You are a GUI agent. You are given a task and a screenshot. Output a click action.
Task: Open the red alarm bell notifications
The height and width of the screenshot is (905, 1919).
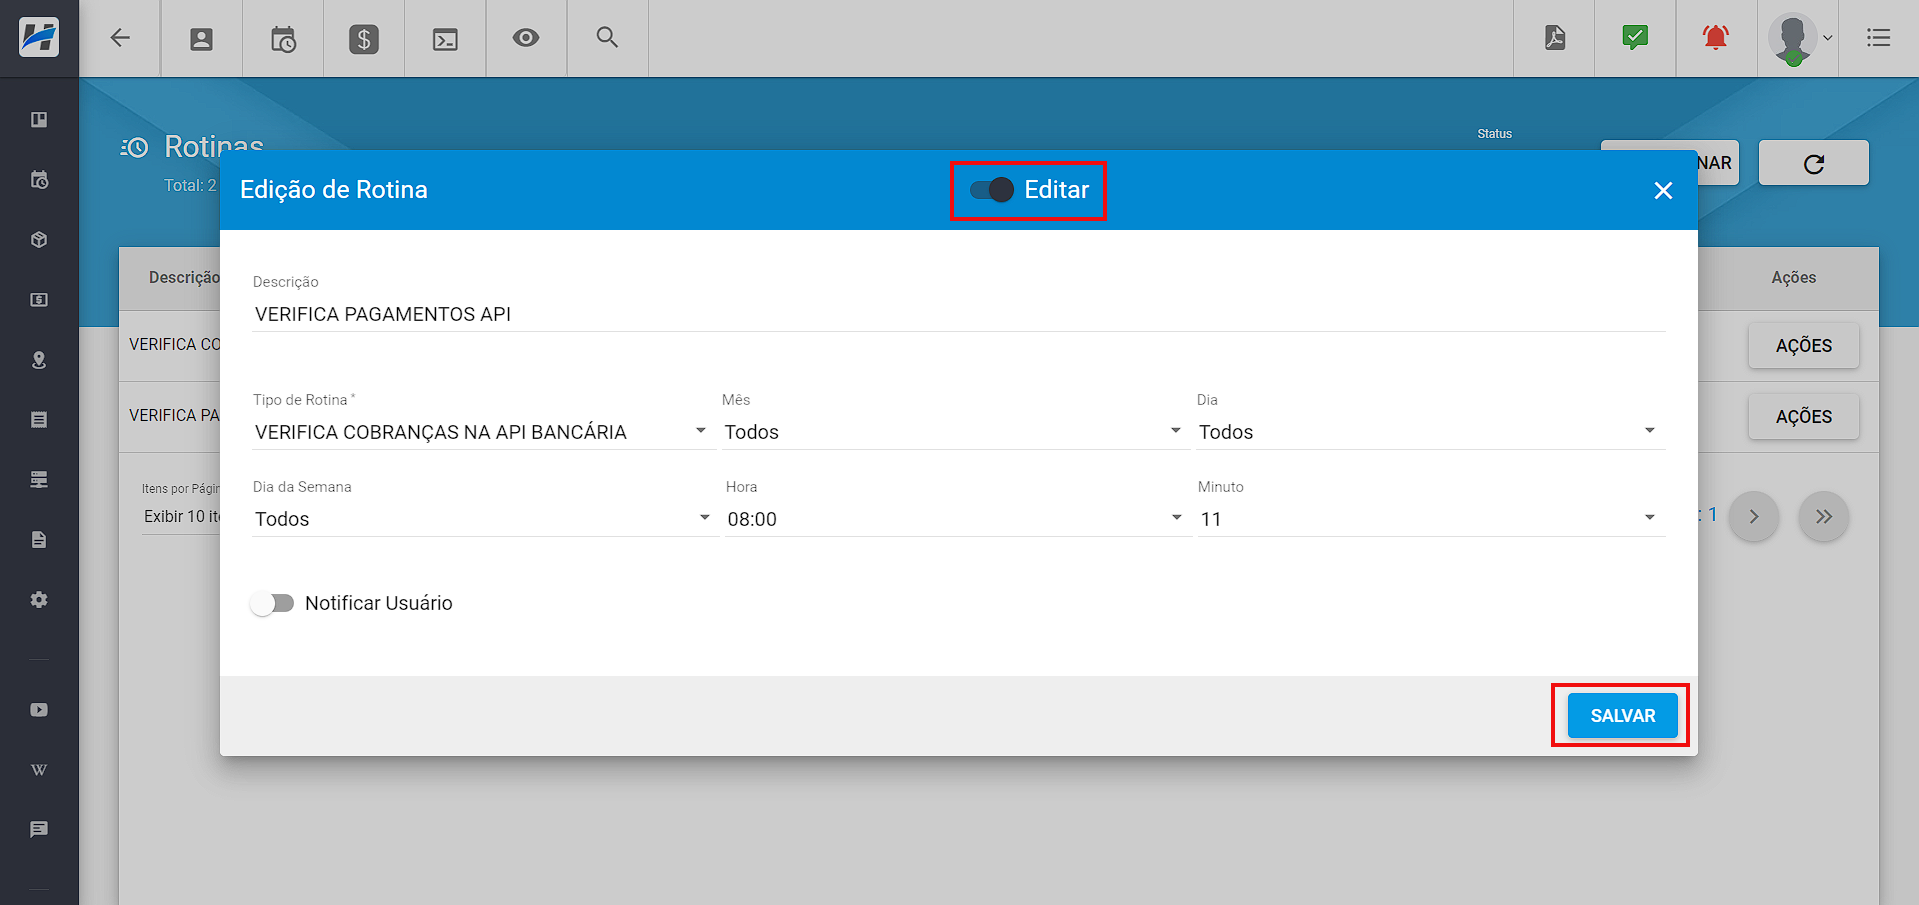tap(1716, 38)
